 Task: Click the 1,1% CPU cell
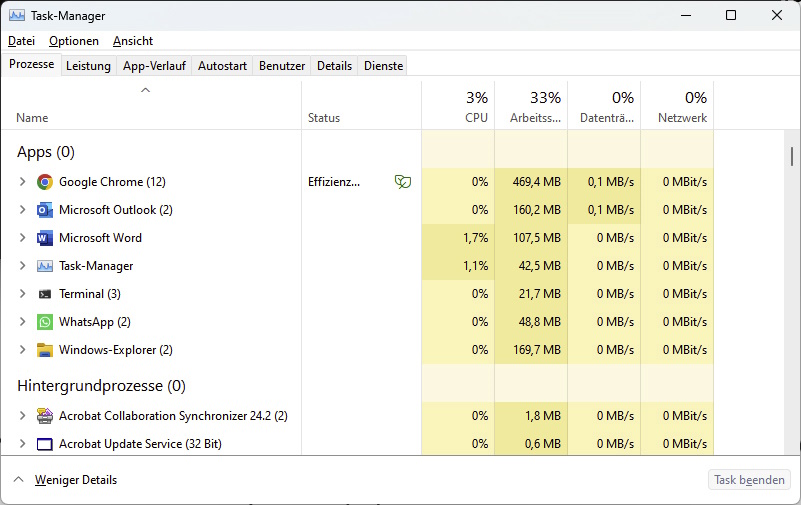coord(458,266)
